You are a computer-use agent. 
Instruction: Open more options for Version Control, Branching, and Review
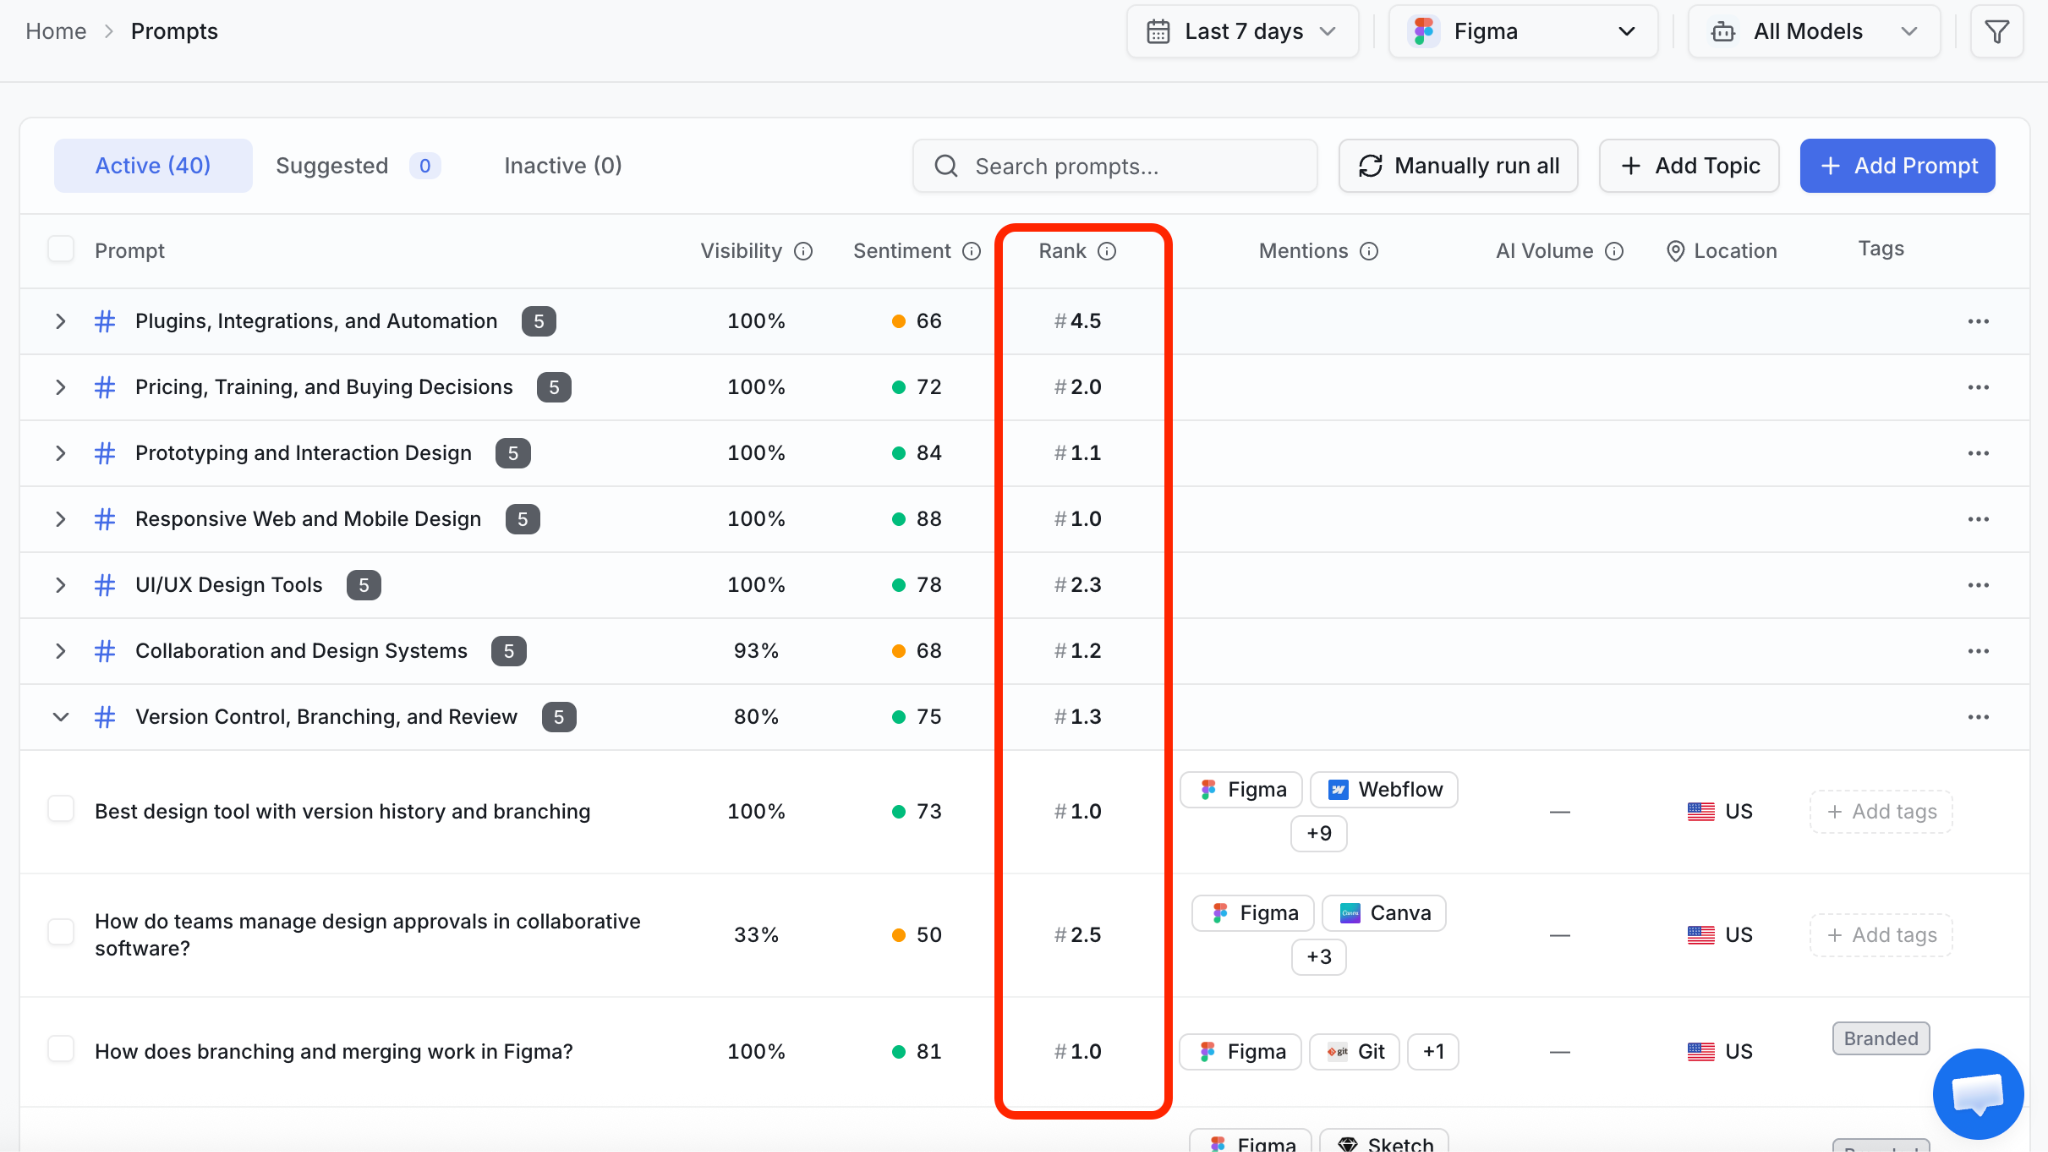[x=1978, y=717]
